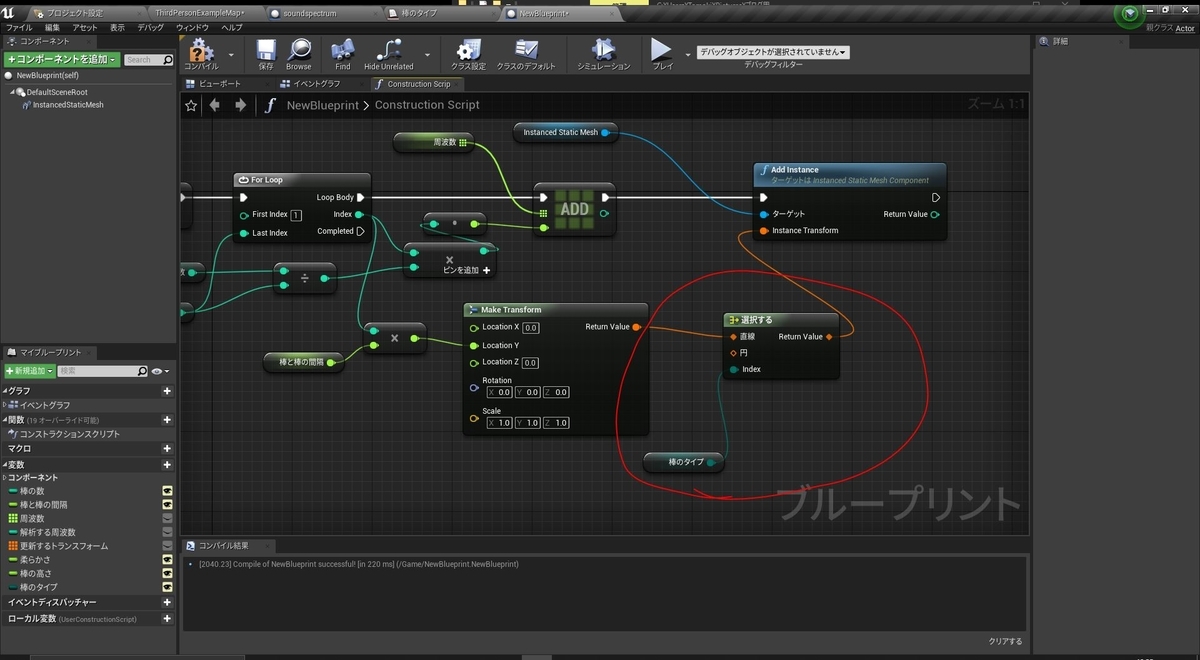Open the play options dropdown arrow
The height and width of the screenshot is (660, 1200).
point(688,54)
